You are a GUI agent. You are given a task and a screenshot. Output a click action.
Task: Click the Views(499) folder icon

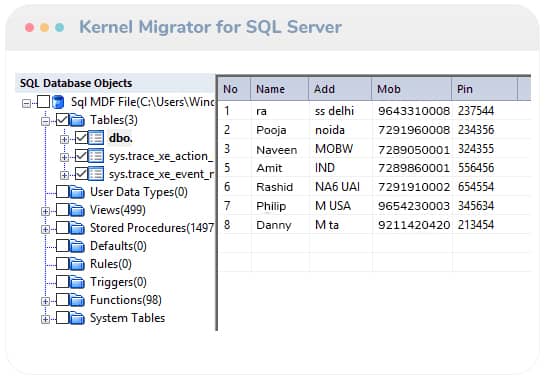[x=77, y=210]
